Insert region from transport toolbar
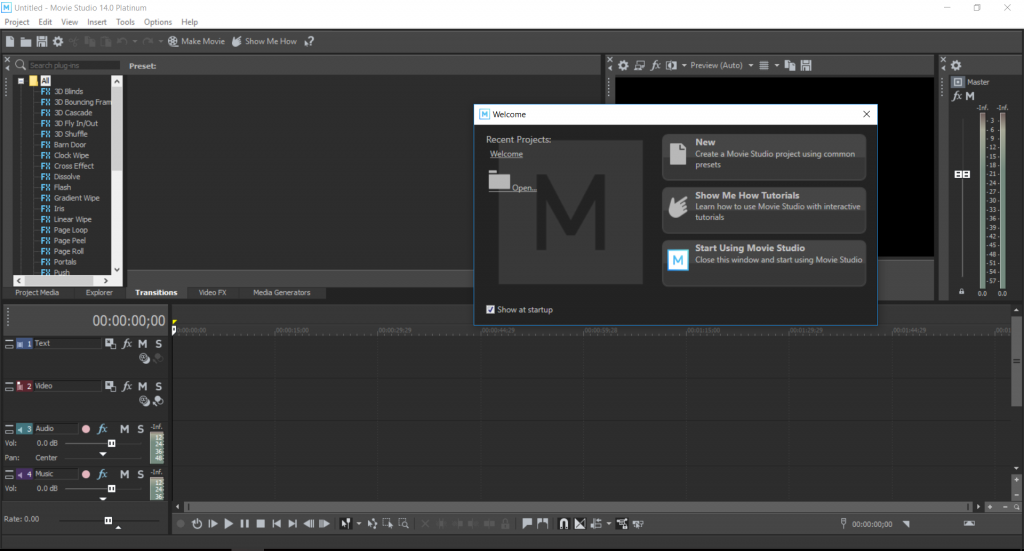This screenshot has width=1024, height=551. point(543,524)
